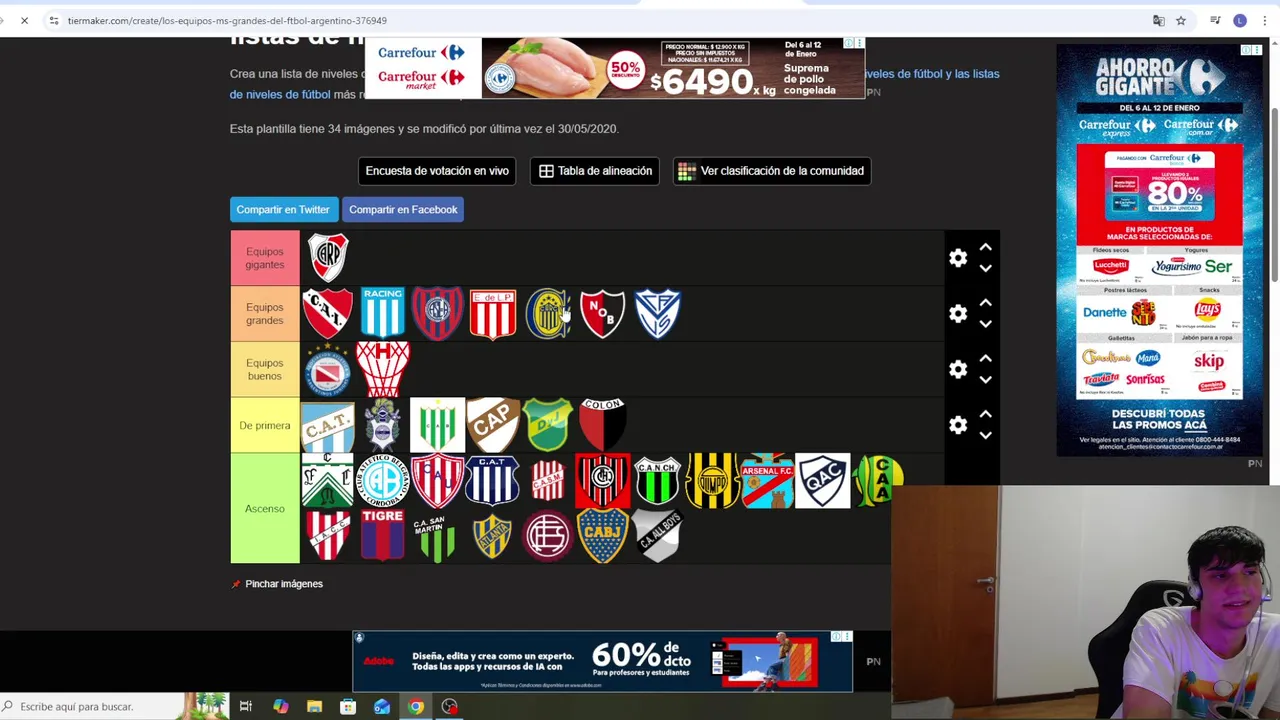Select the Racing crest
Screen dimensions: 1280x720
click(x=382, y=313)
